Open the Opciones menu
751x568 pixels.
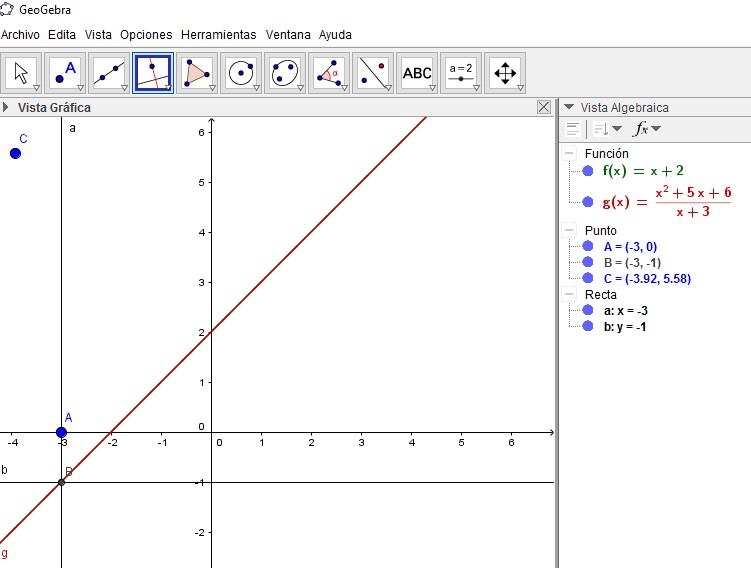pyautogui.click(x=146, y=35)
